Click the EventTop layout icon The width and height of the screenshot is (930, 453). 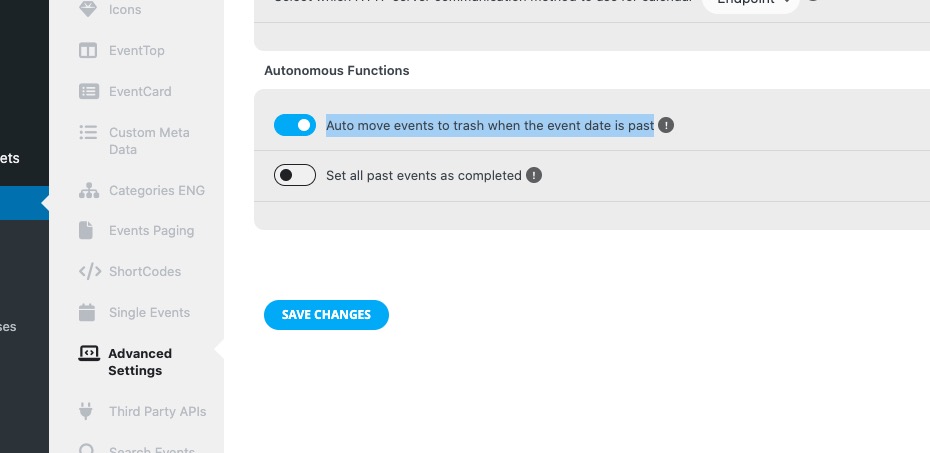tap(88, 50)
